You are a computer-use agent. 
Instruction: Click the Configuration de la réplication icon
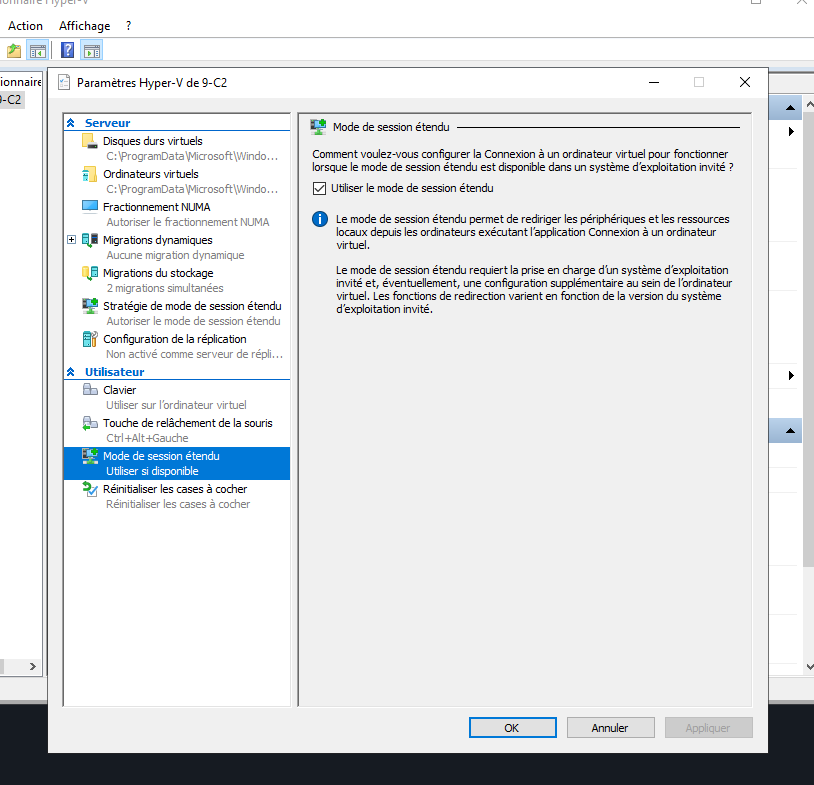click(90, 339)
